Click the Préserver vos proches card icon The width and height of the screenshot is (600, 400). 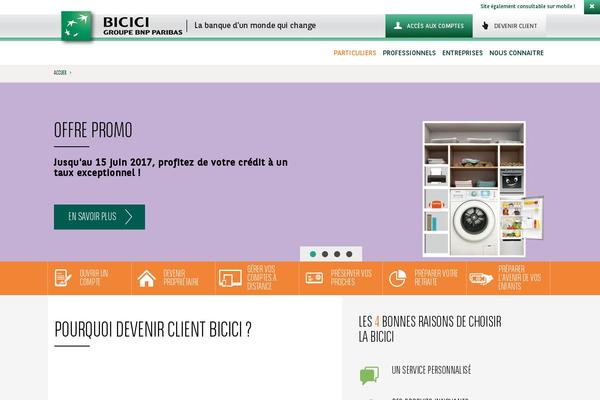click(314, 278)
